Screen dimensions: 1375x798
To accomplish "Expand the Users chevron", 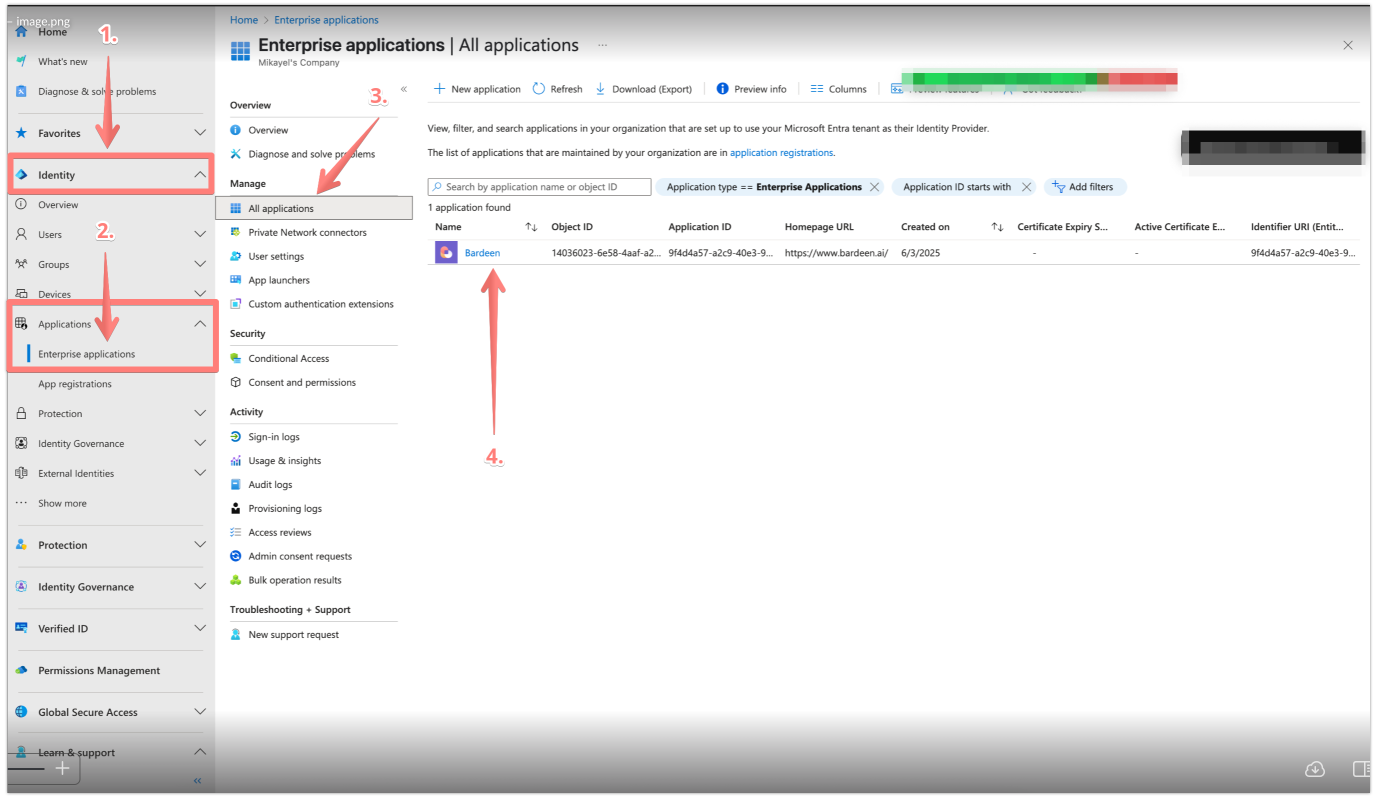I will tap(199, 234).
